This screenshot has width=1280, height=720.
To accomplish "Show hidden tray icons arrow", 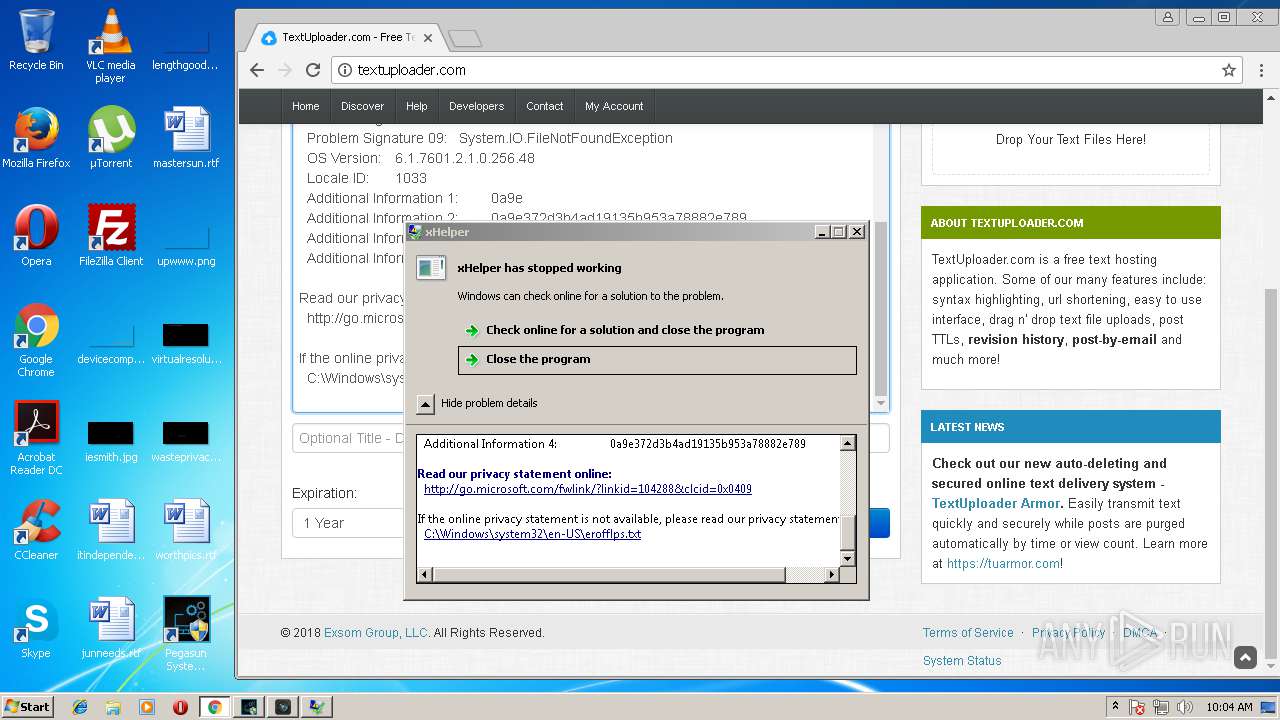I will (x=1115, y=706).
